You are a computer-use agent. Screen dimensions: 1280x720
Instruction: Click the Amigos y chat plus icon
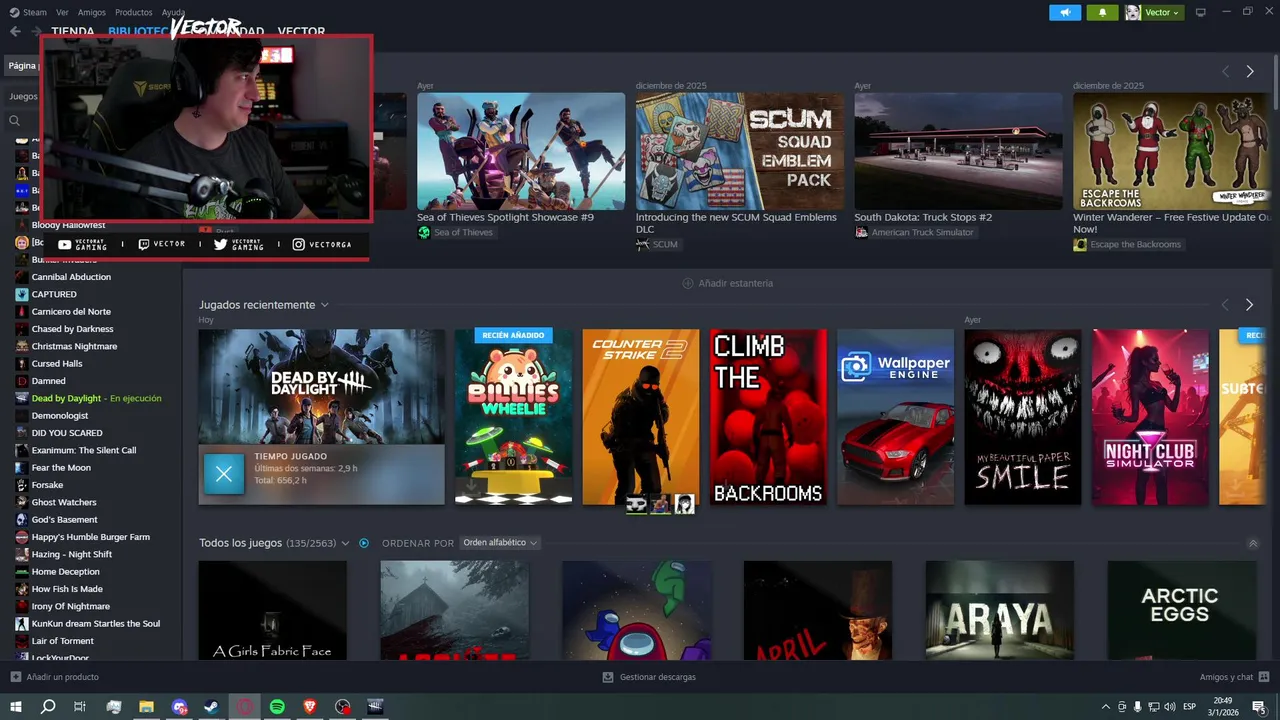[x=1264, y=677]
